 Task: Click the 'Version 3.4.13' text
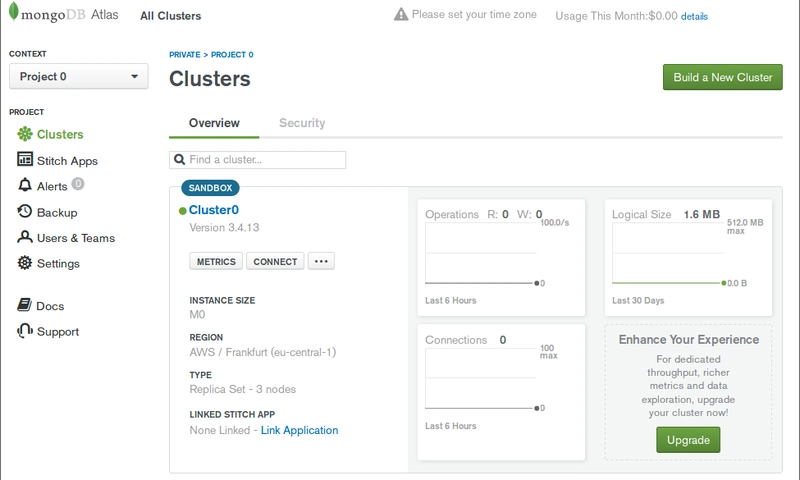click(224, 228)
